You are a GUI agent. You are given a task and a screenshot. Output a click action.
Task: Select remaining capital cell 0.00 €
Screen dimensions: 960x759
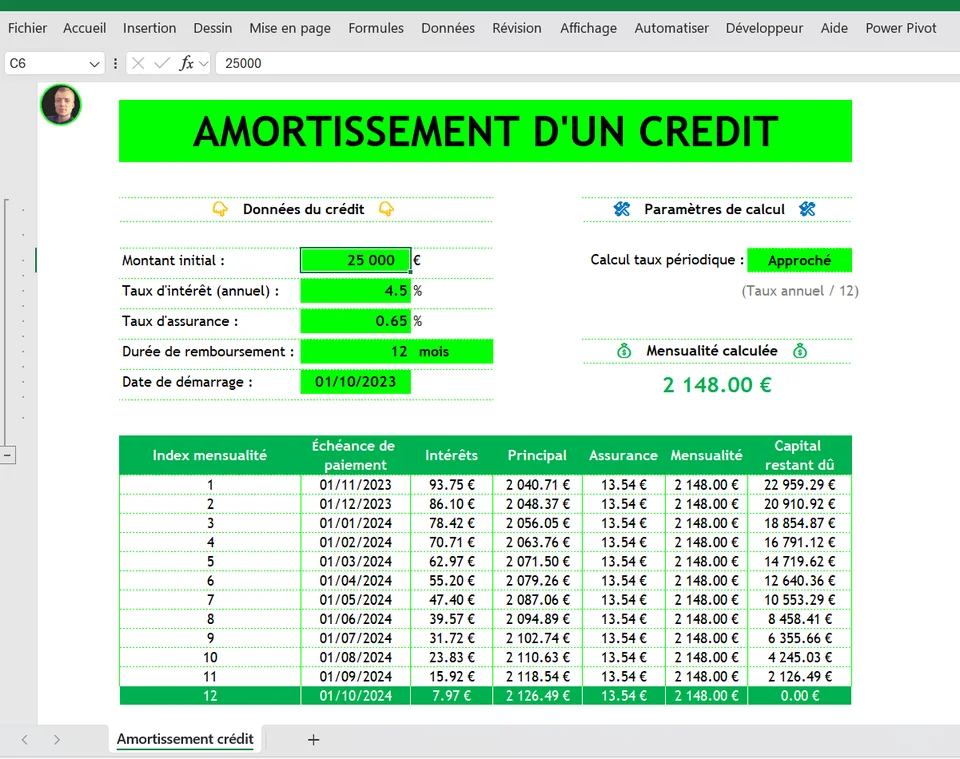pos(799,696)
